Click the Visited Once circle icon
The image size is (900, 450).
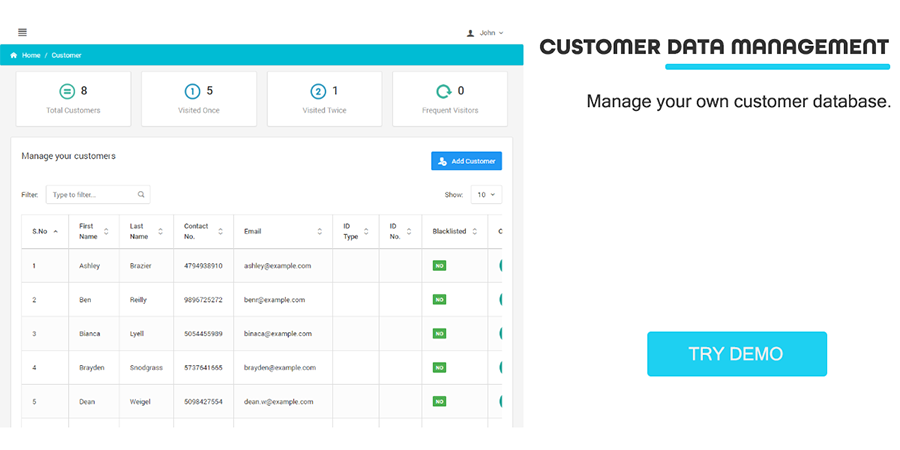(192, 91)
